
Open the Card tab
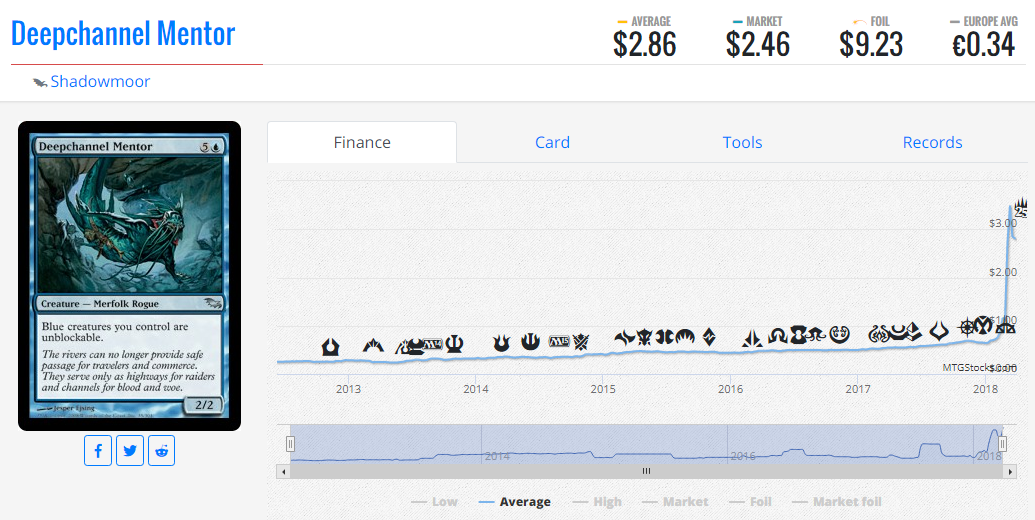pyautogui.click(x=552, y=143)
